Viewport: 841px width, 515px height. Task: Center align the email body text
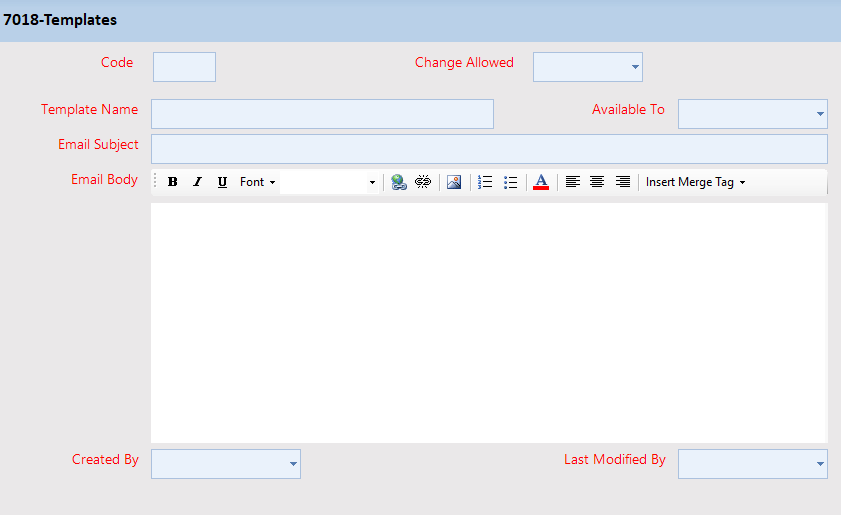coord(597,182)
